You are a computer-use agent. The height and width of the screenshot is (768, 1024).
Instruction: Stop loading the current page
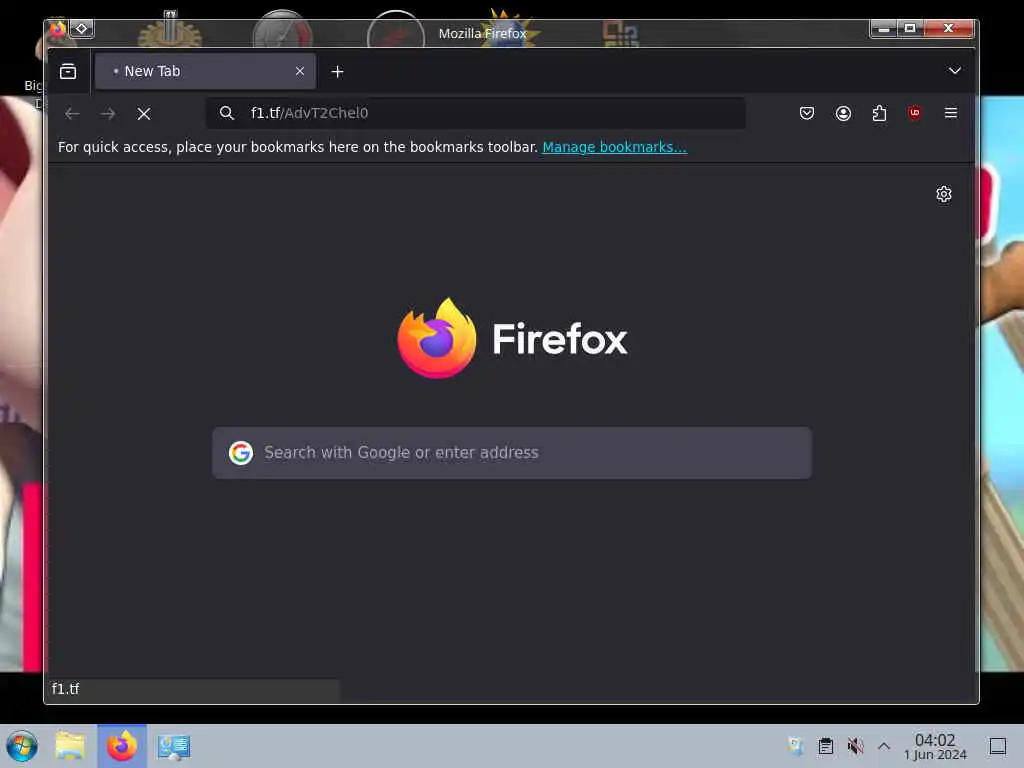point(144,114)
